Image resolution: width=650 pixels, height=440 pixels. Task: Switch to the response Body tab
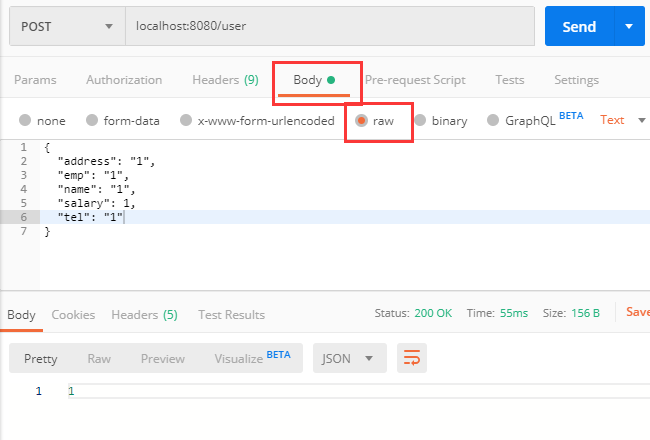pyautogui.click(x=21, y=315)
